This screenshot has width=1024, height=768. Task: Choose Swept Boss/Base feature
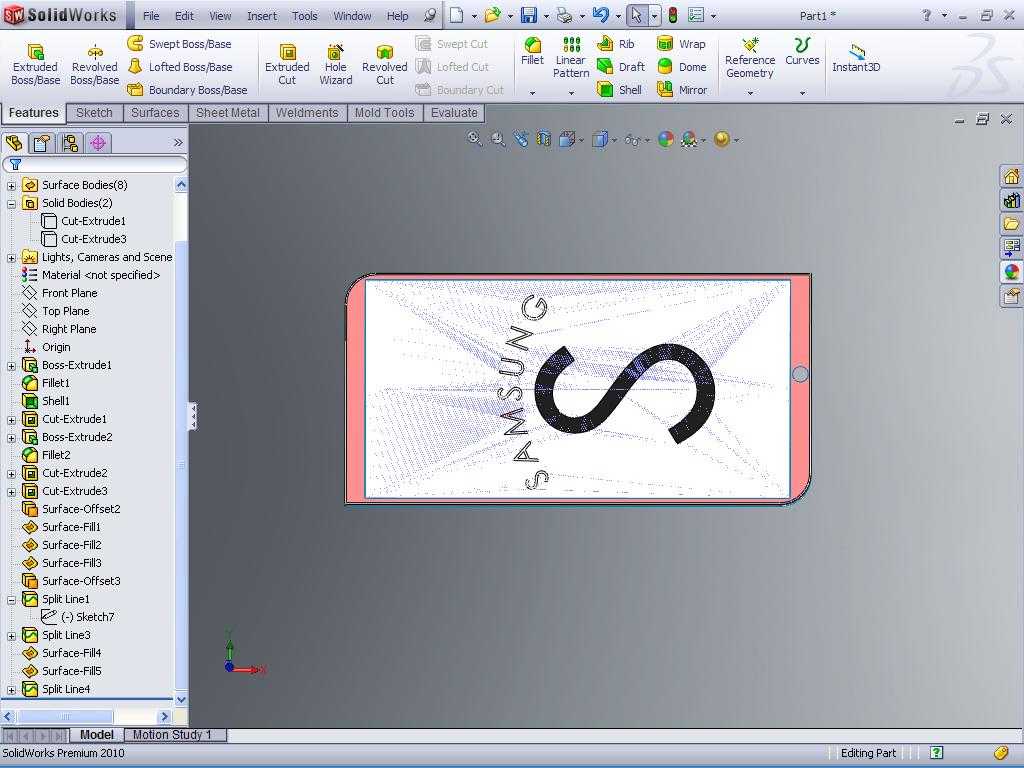(180, 44)
